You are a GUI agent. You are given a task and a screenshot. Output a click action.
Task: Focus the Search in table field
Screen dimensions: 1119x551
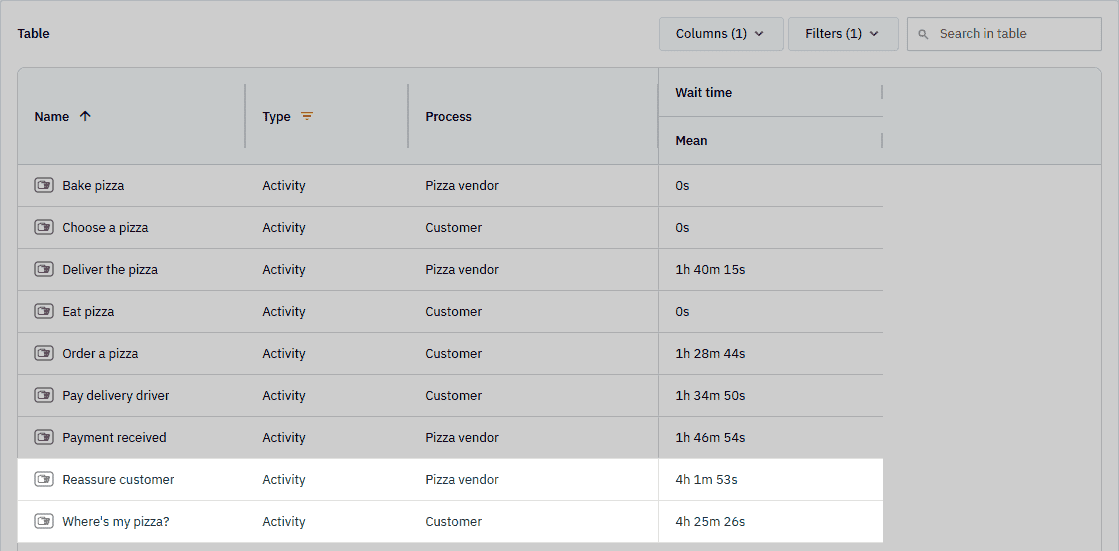[x=1004, y=34]
